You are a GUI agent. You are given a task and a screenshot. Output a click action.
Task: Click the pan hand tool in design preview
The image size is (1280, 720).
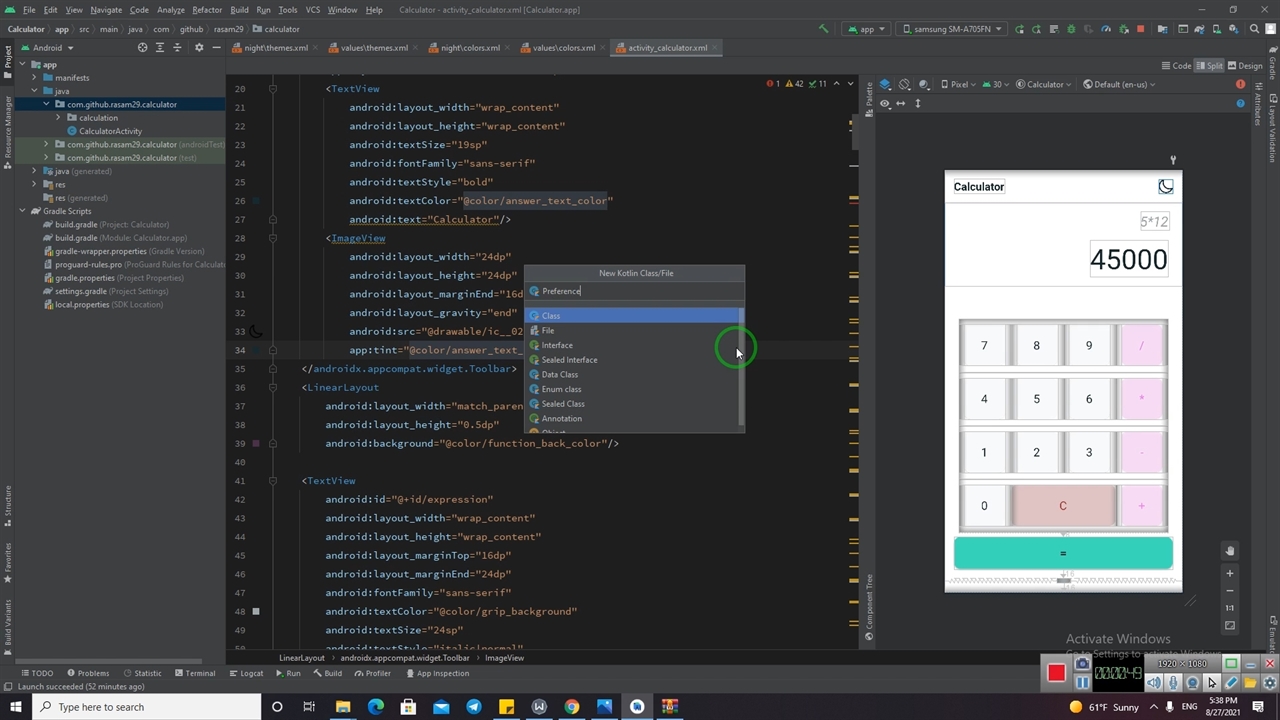[x=1230, y=551]
